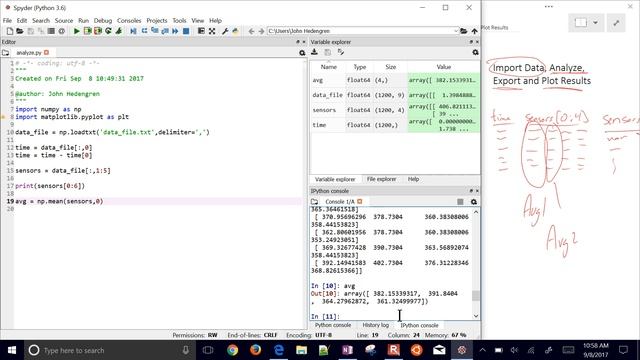The height and width of the screenshot is (360, 640).
Task: Import data in Variable explorer
Action: pyautogui.click(x=314, y=52)
